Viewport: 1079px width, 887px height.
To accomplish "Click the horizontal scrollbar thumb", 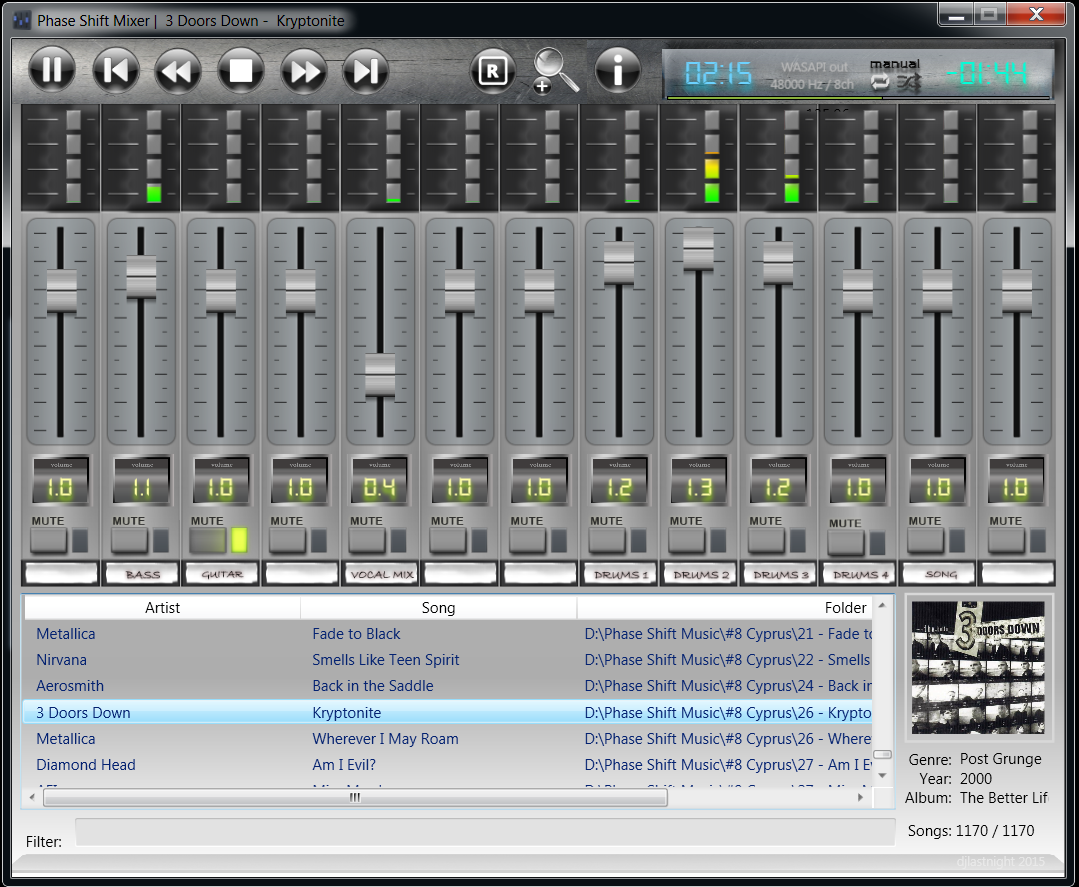I will coord(355,798).
